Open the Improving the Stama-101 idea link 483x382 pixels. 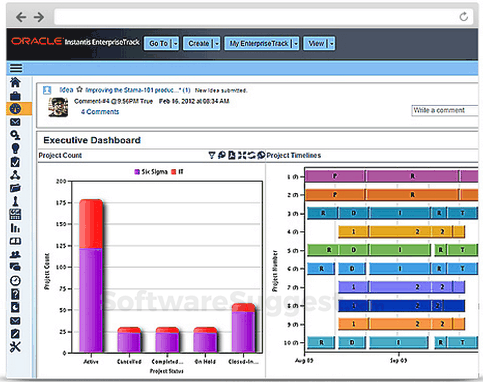[x=138, y=90]
